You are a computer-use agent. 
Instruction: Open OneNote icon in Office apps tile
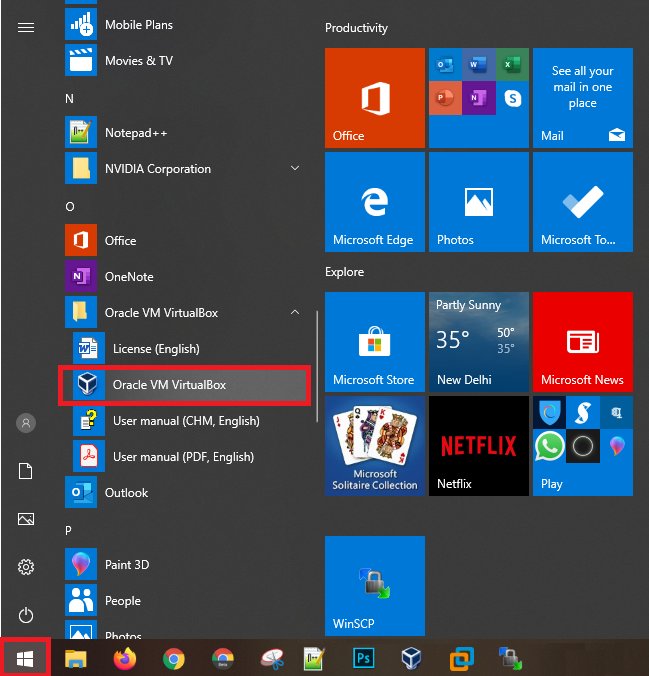coord(478,98)
